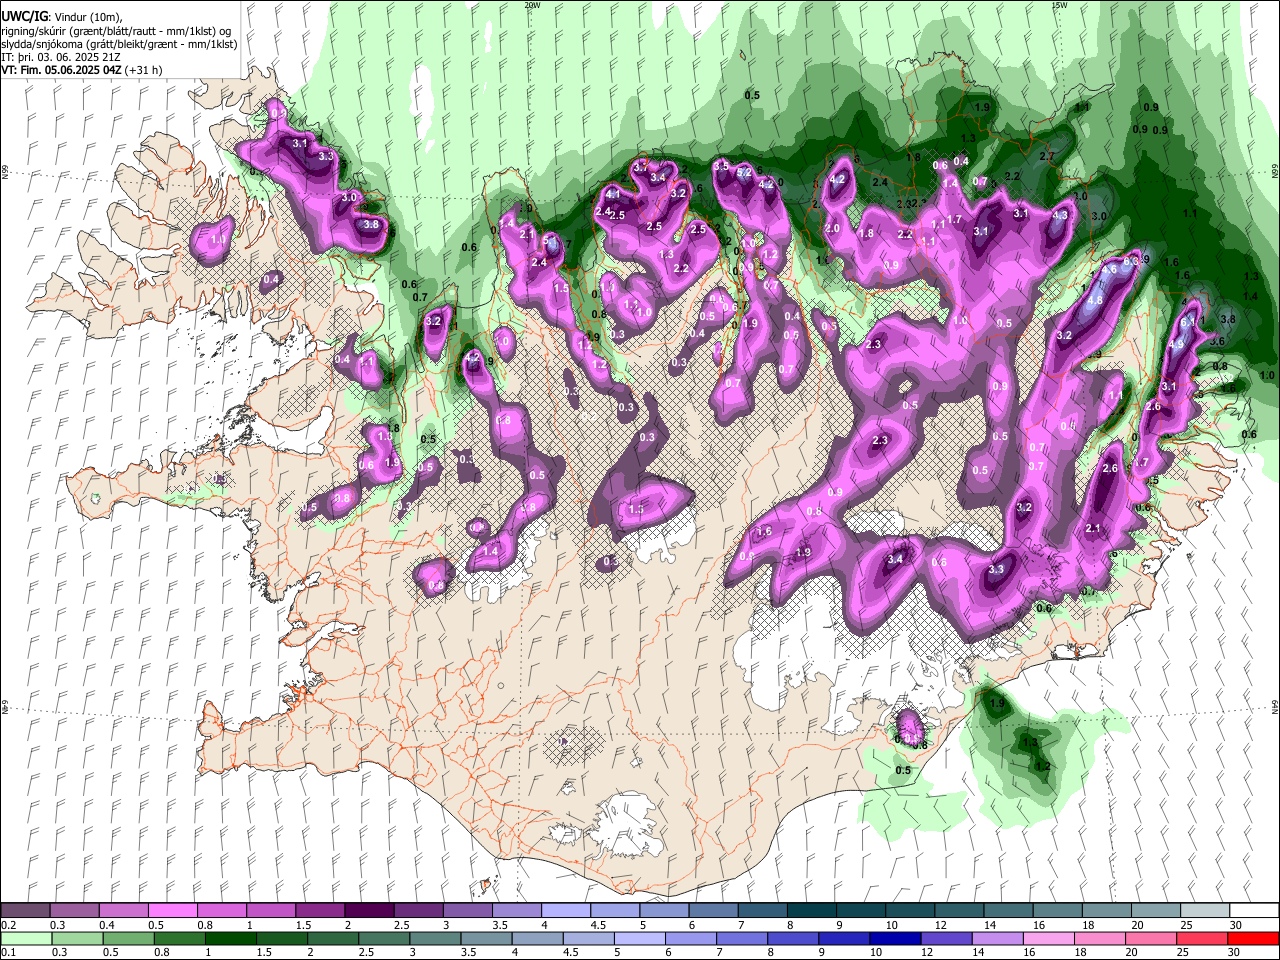Select the snow legend swatch labeled 12
The width and height of the screenshot is (1280, 960).
958,911
